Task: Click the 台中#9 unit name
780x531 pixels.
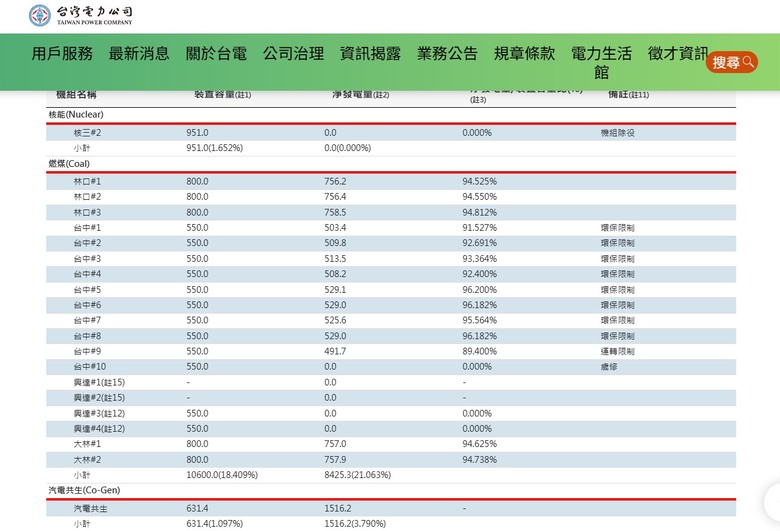Action: point(88,351)
